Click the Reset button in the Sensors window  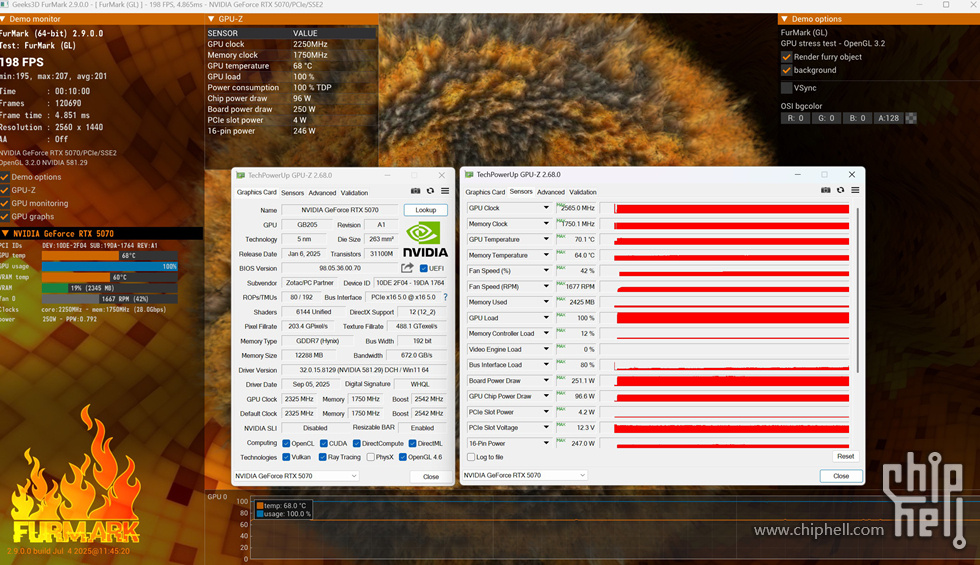pos(846,456)
